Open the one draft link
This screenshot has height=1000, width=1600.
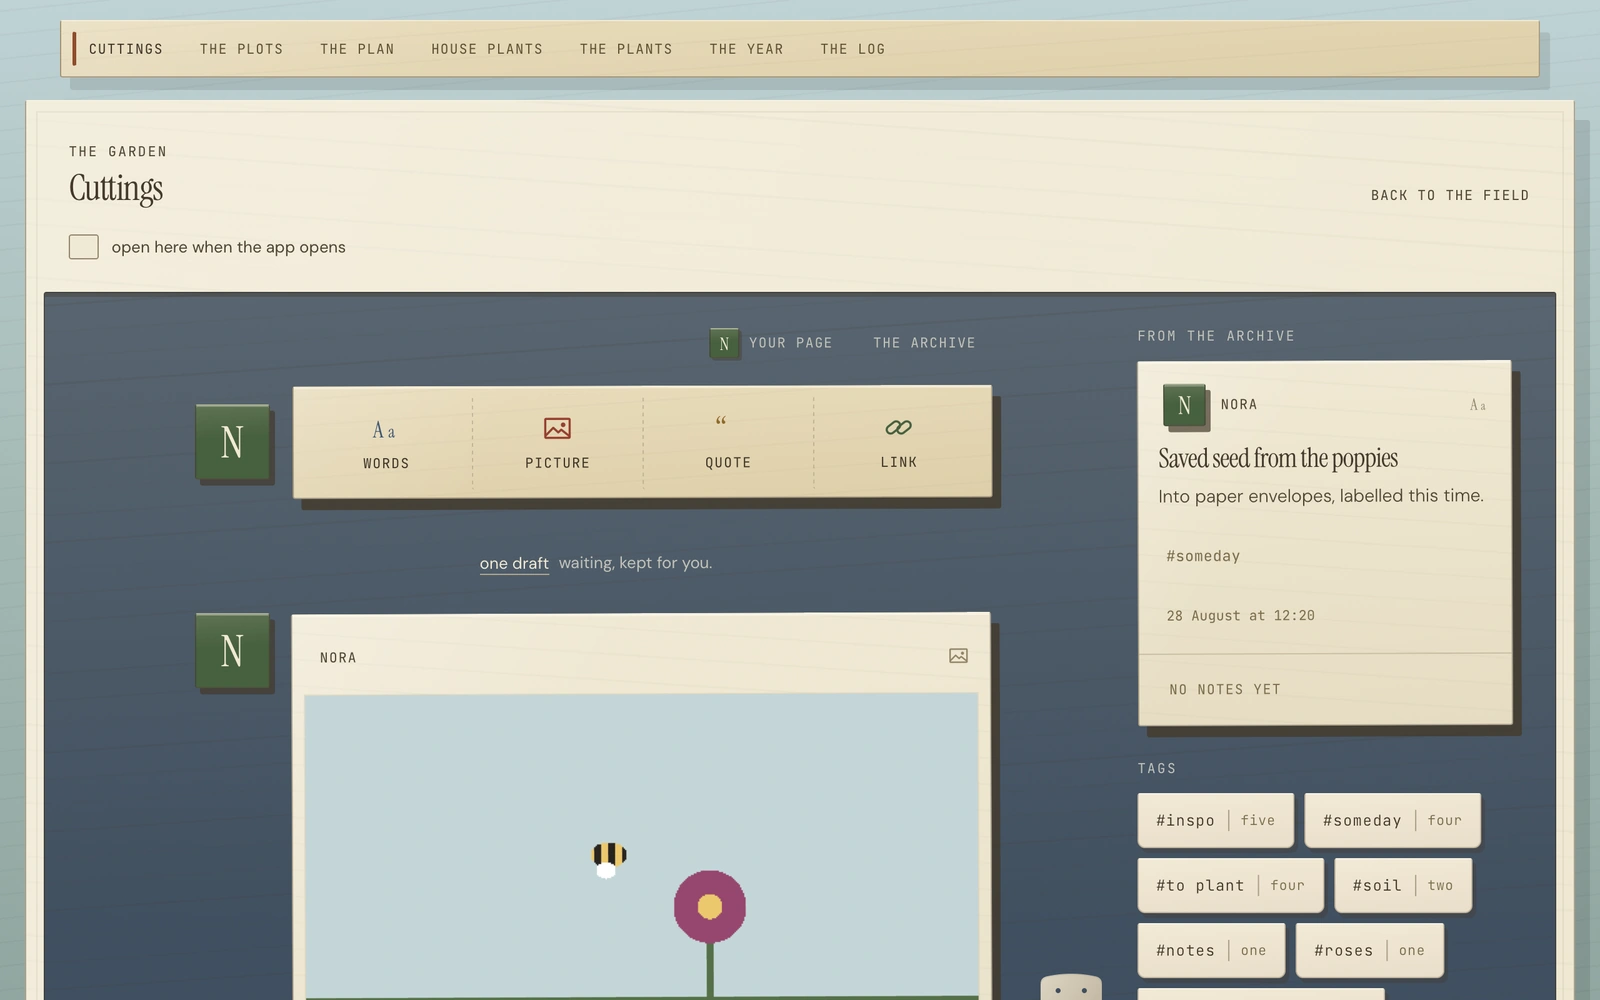(514, 563)
